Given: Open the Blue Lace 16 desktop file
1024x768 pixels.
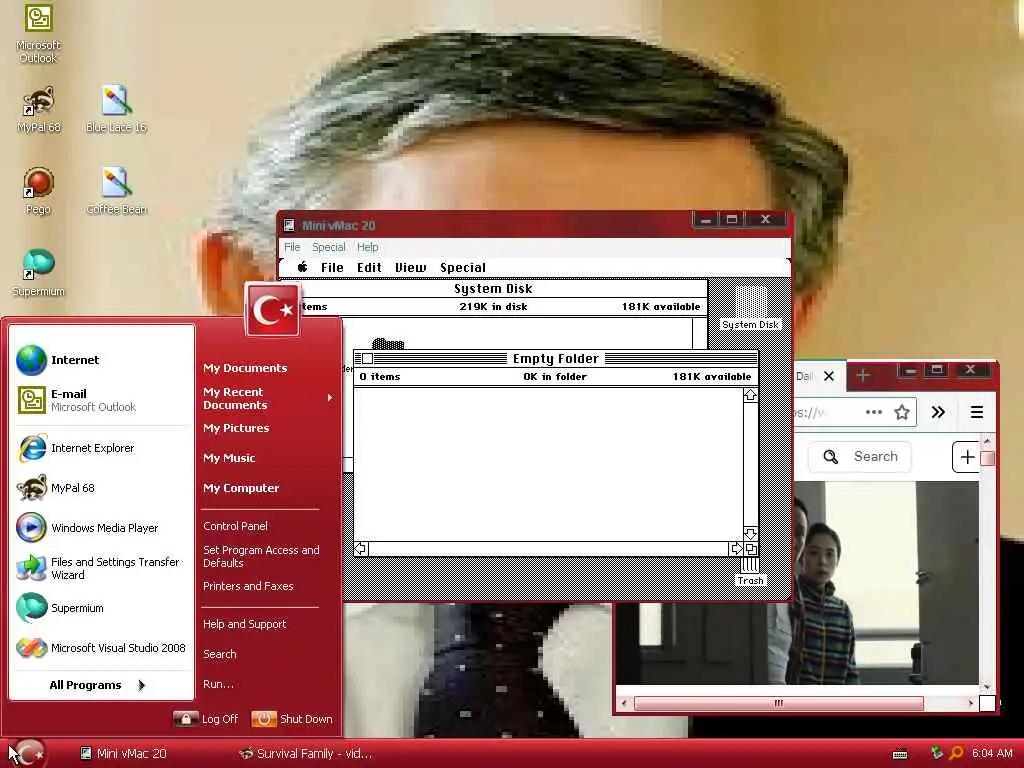Looking at the screenshot, I should (116, 109).
